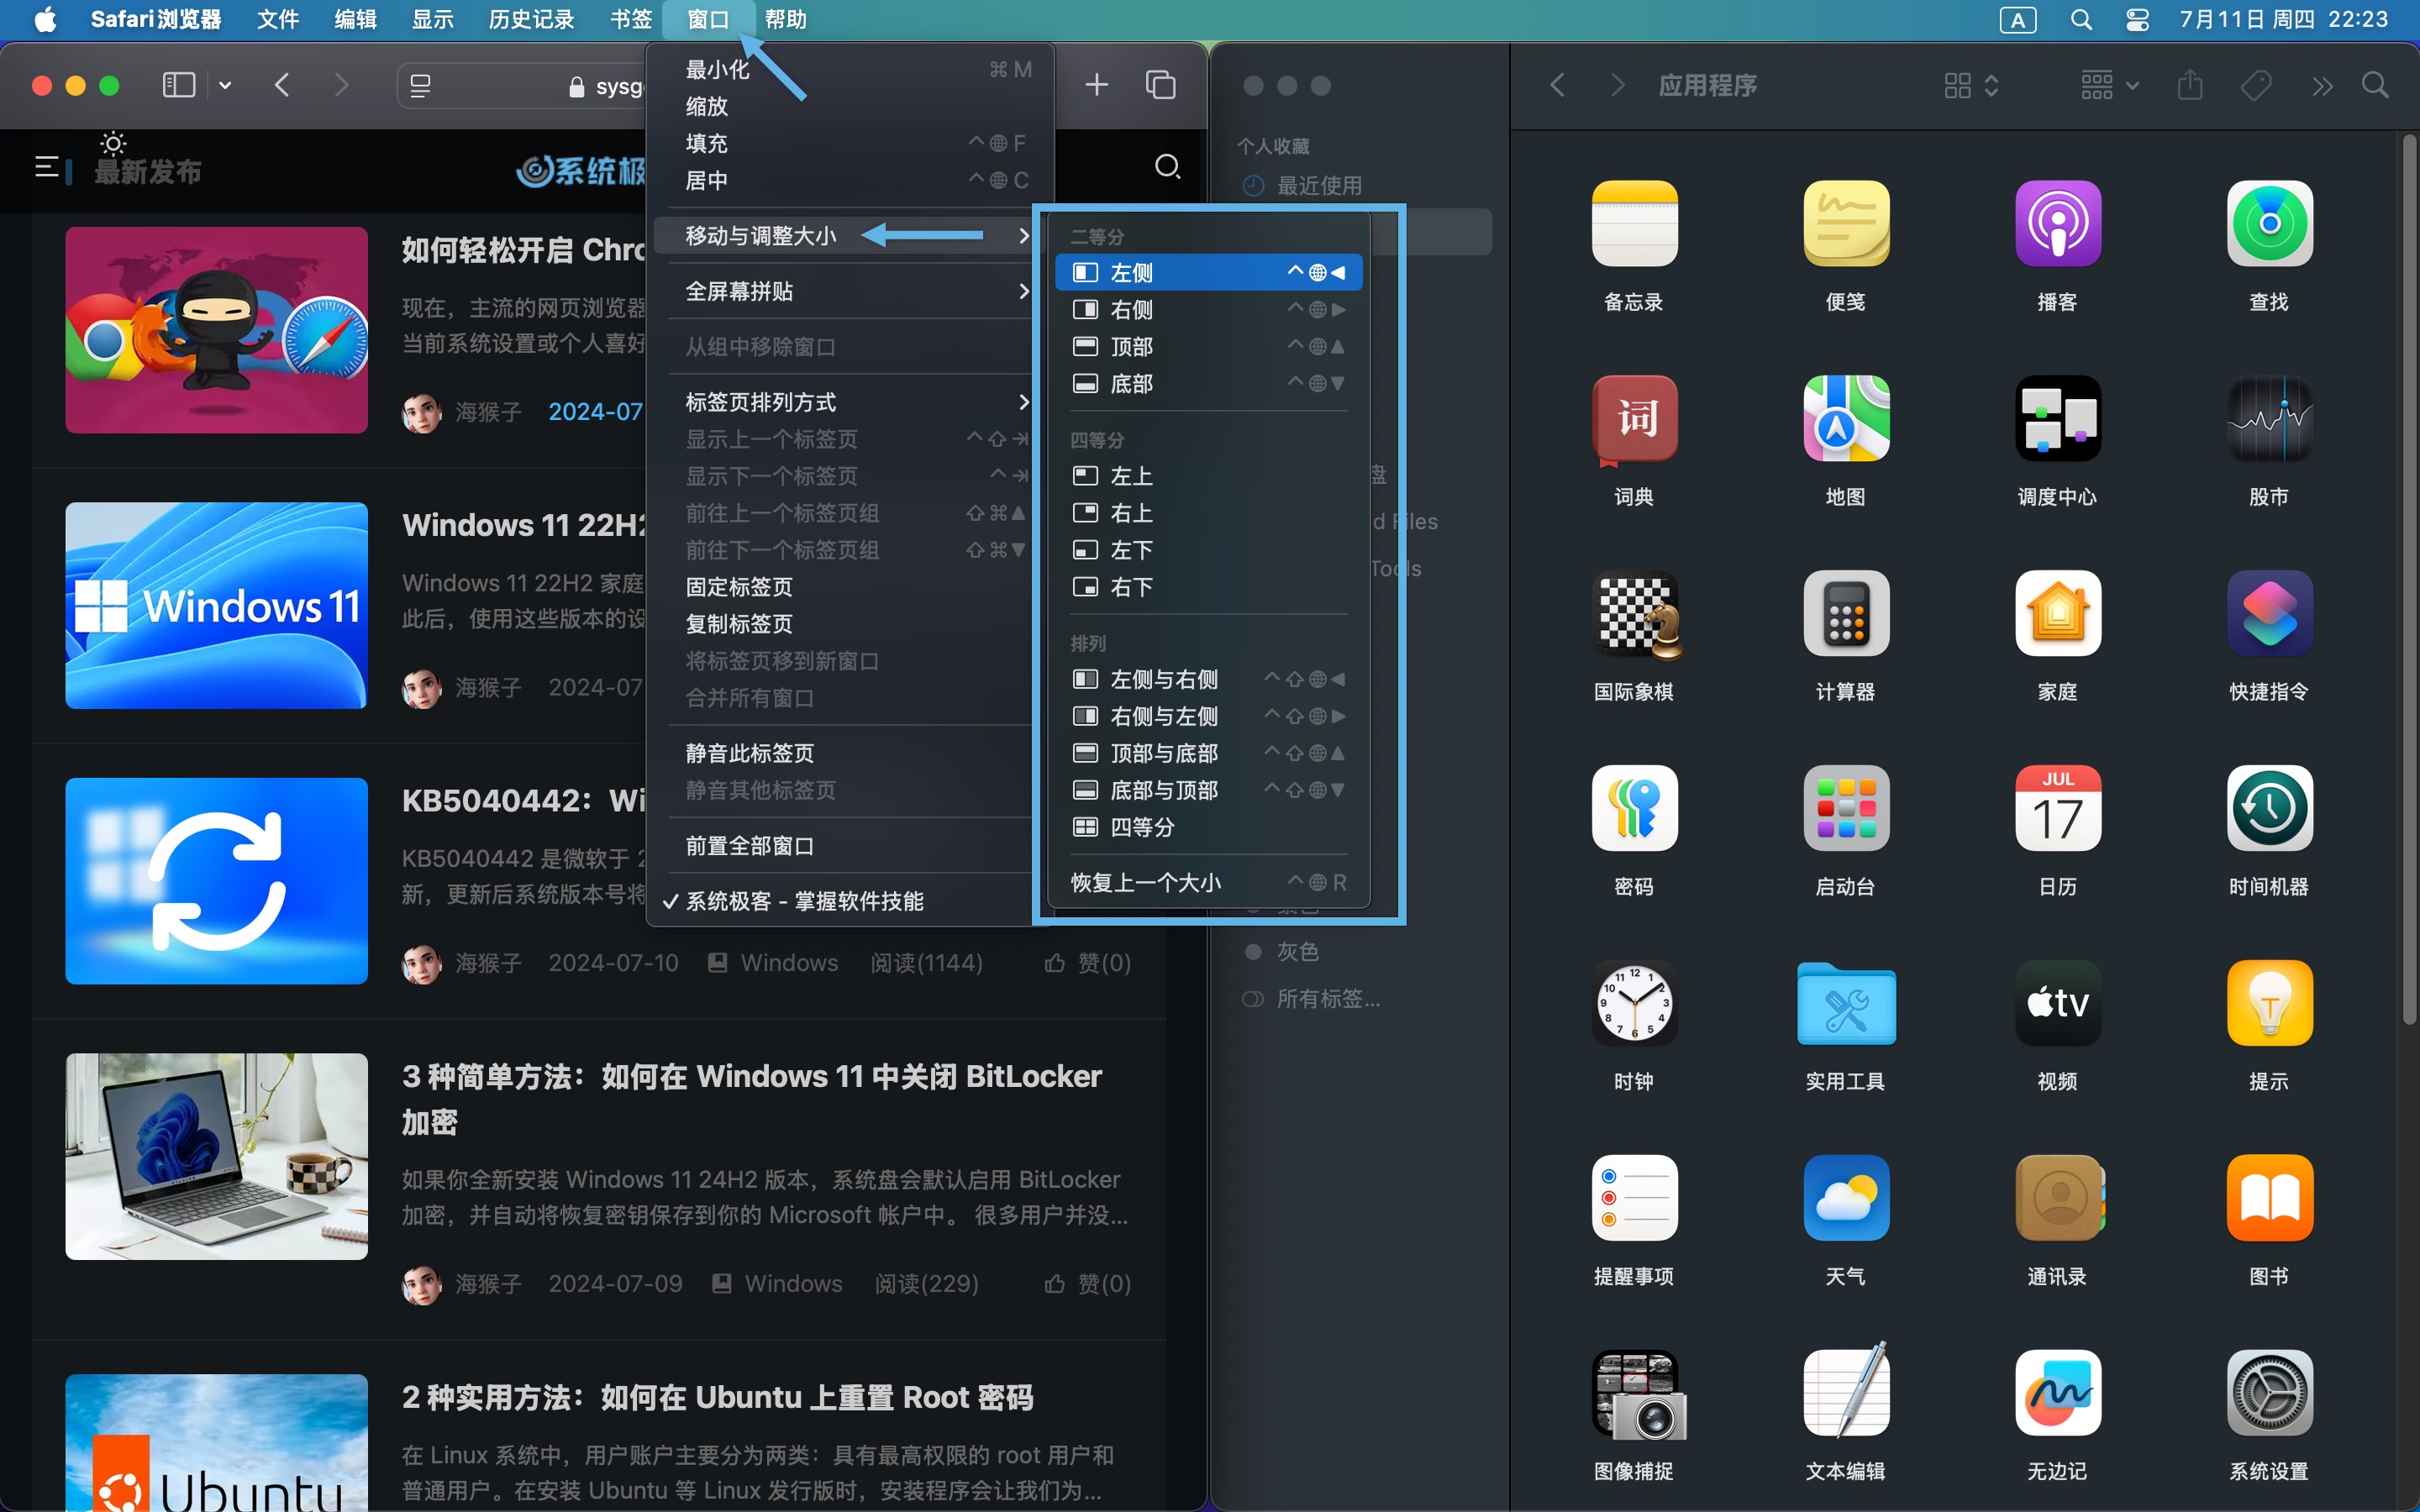This screenshot has height=1512, width=2420.
Task: Toggle 静音此标签页 option
Action: click(x=753, y=753)
